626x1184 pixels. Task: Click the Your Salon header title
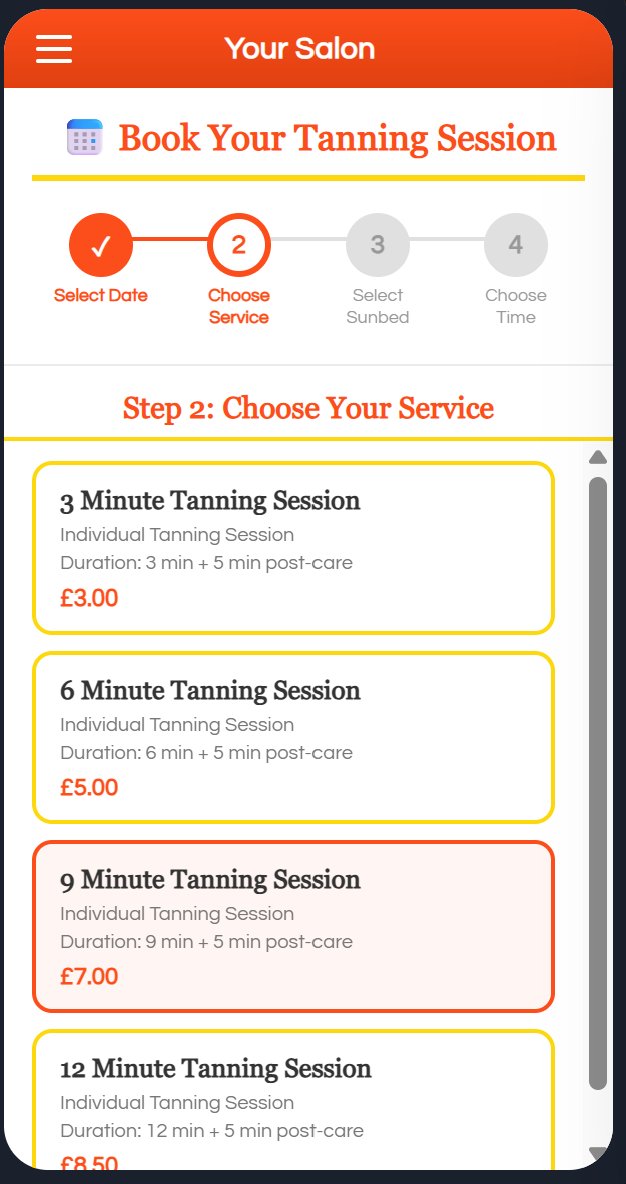click(300, 48)
